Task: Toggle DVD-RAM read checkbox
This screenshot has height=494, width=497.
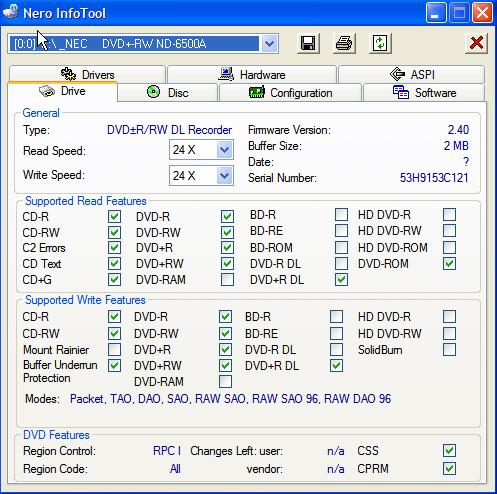Action: (227, 279)
